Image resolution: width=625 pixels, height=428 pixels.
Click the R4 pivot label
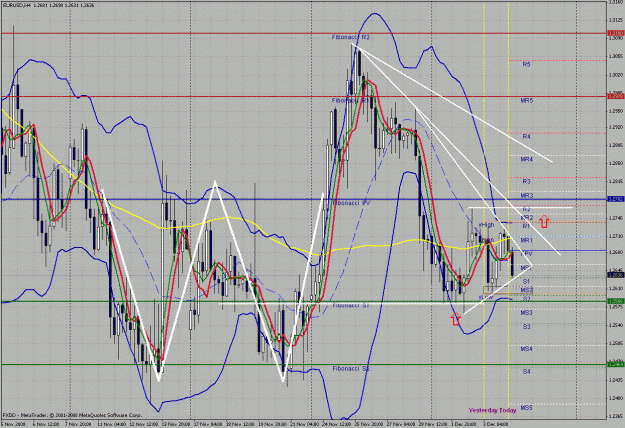point(527,137)
